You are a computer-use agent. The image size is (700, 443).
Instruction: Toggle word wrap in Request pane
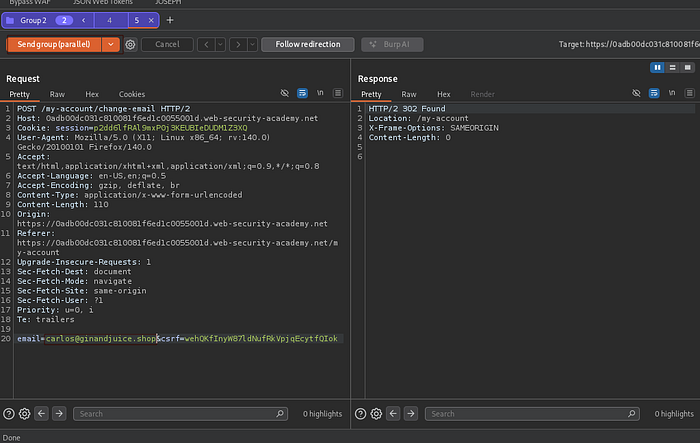tap(302, 93)
